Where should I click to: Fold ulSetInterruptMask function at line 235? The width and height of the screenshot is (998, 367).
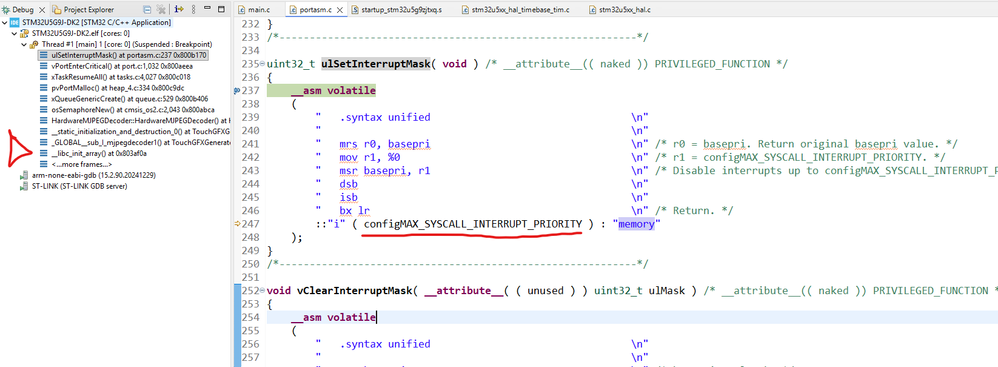point(262,64)
